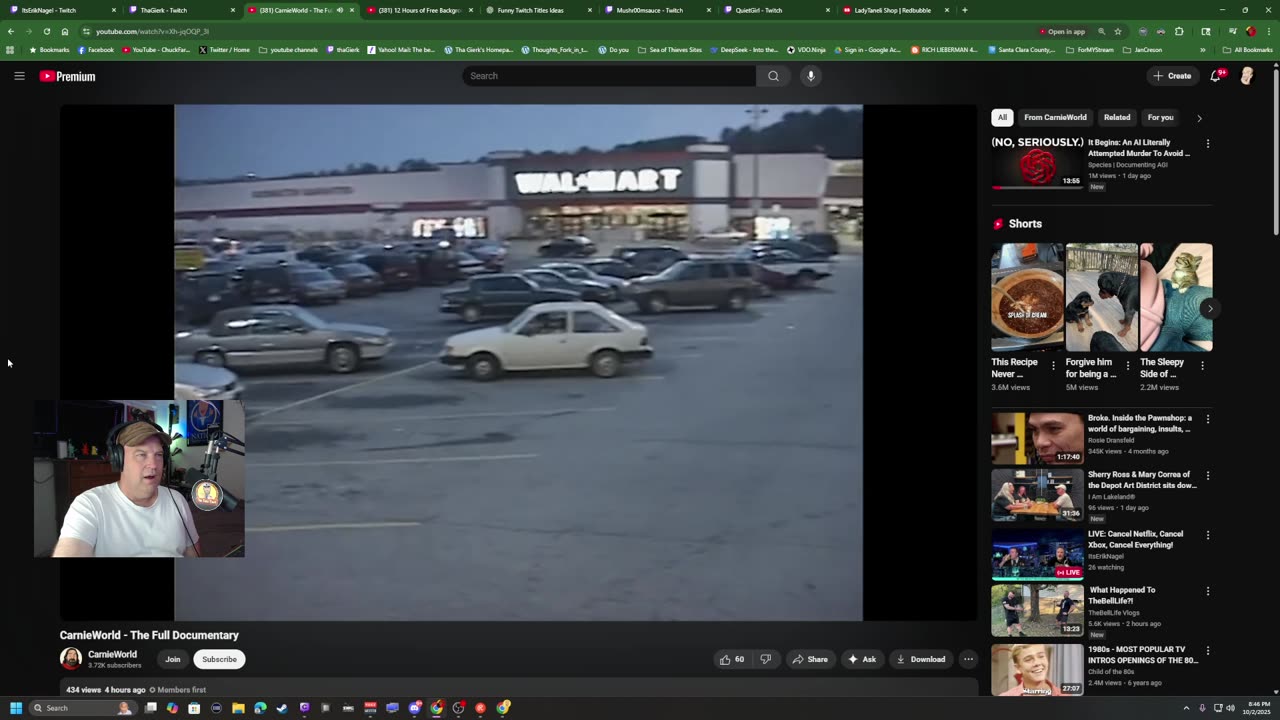Viewport: 1280px width, 720px height.
Task: Go to YouTube Premium home logo
Action: tap(67, 76)
